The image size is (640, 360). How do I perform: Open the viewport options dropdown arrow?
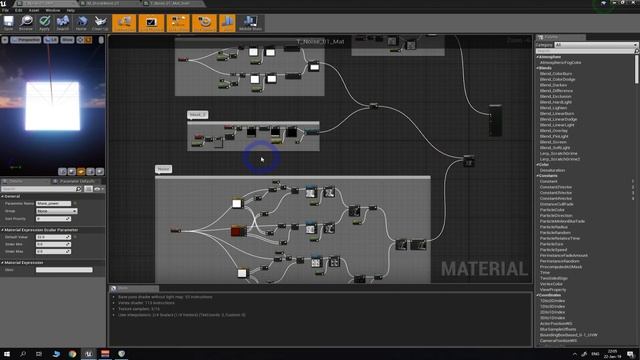click(x=4, y=40)
